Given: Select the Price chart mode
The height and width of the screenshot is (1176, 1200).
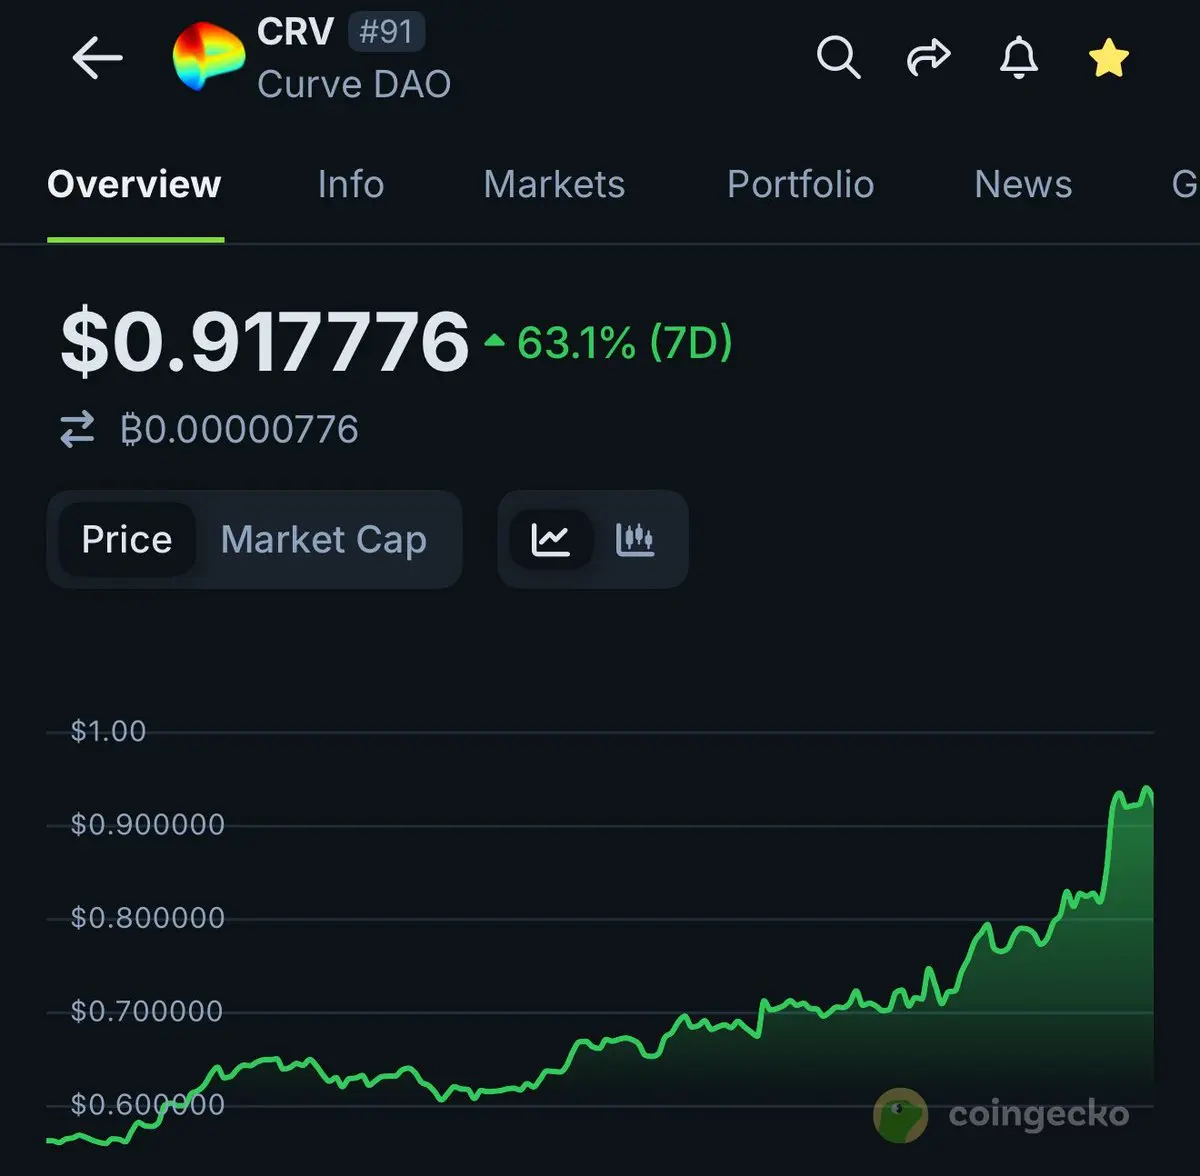Looking at the screenshot, I should [x=127, y=539].
